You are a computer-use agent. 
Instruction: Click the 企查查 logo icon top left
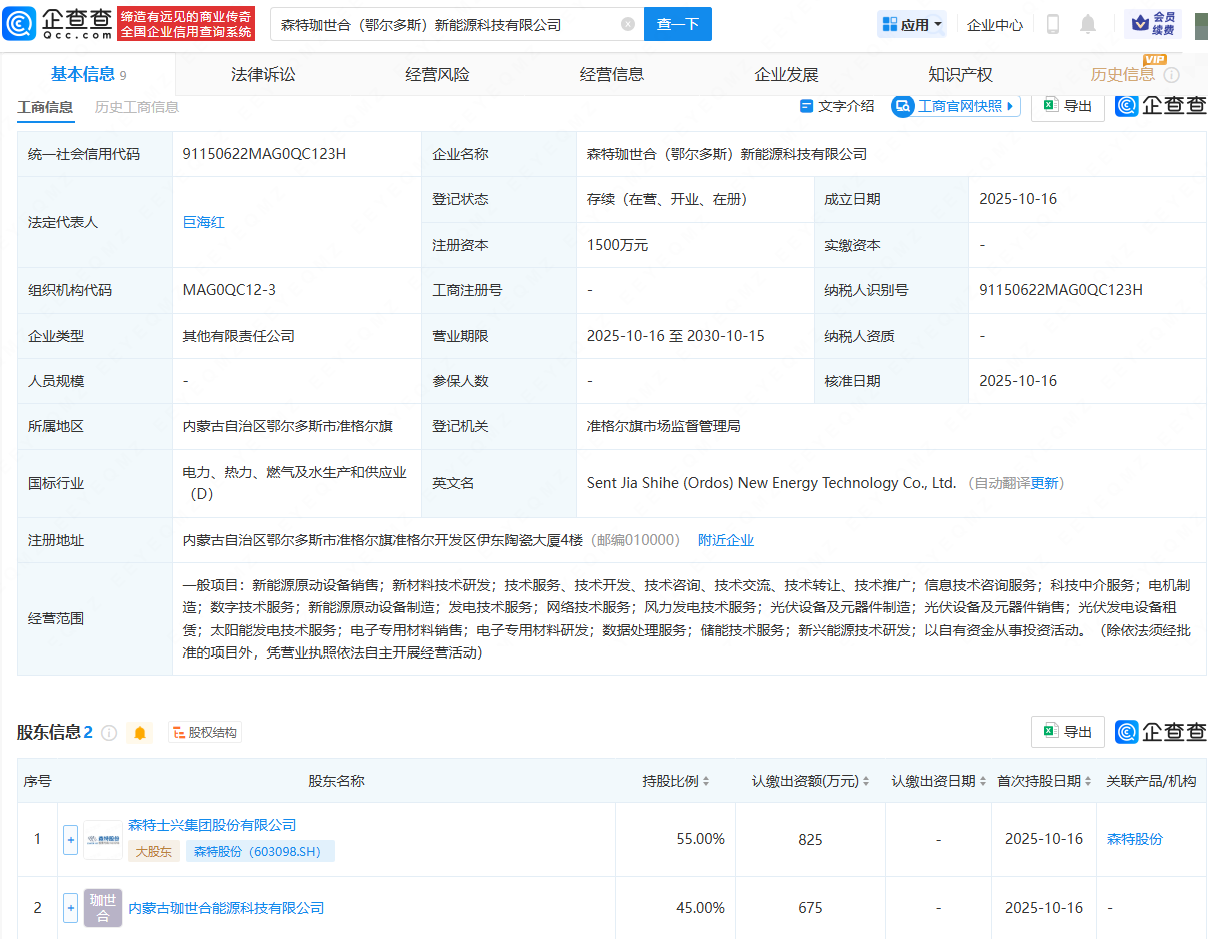click(17, 22)
